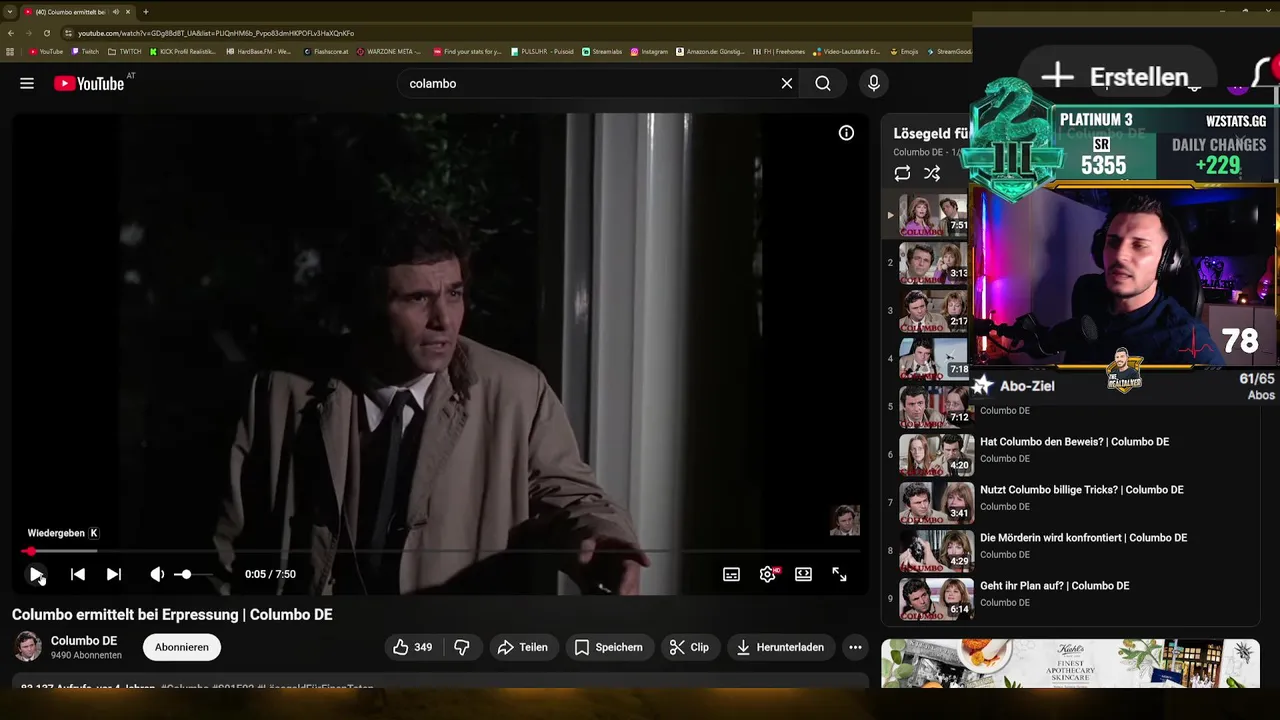The height and width of the screenshot is (720, 1280).
Task: Open a new browser tab with plus
Action: pos(146,12)
